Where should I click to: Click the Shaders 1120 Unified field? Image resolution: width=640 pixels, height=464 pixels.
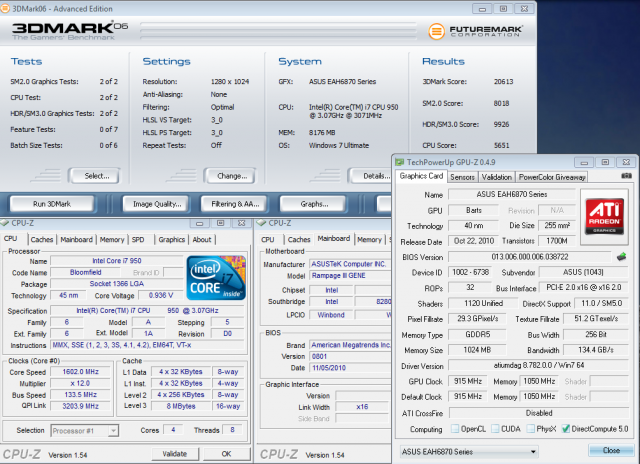[x=483, y=303]
